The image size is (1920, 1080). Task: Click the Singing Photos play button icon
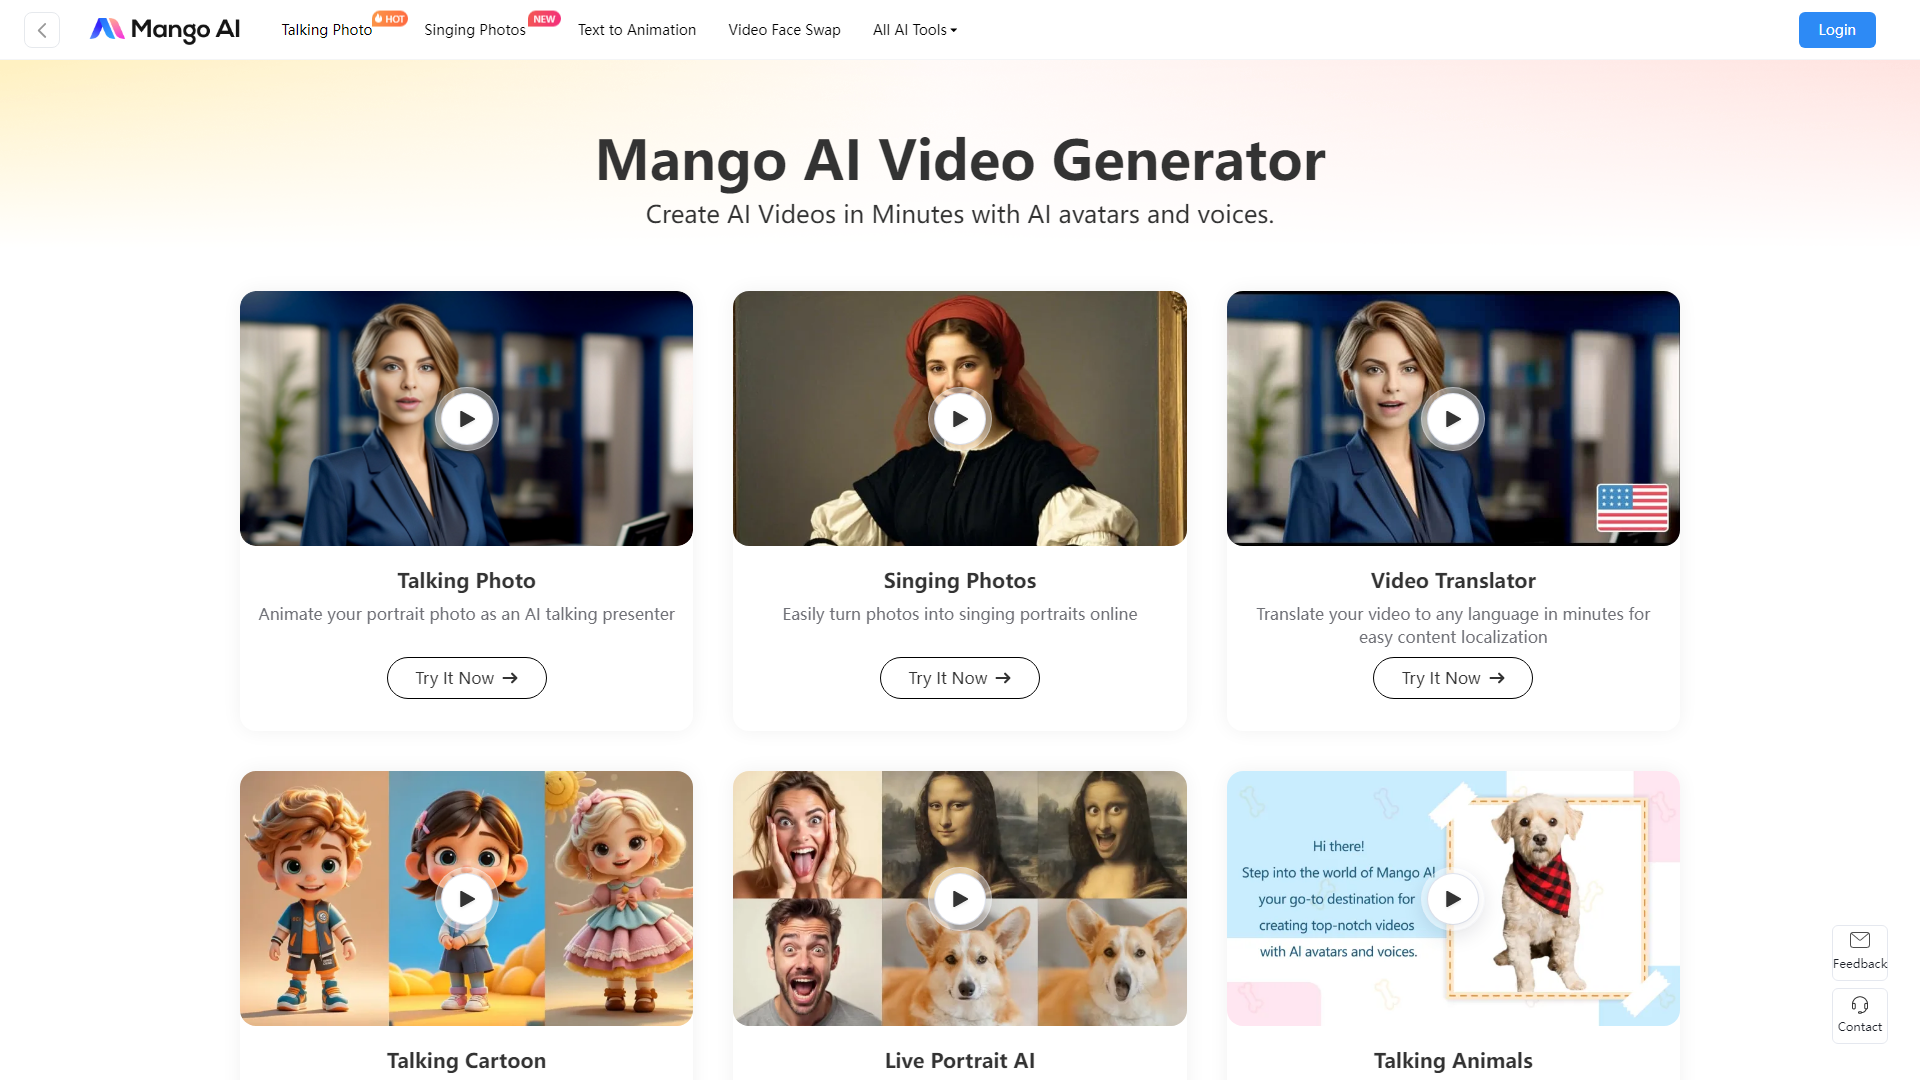click(x=960, y=419)
